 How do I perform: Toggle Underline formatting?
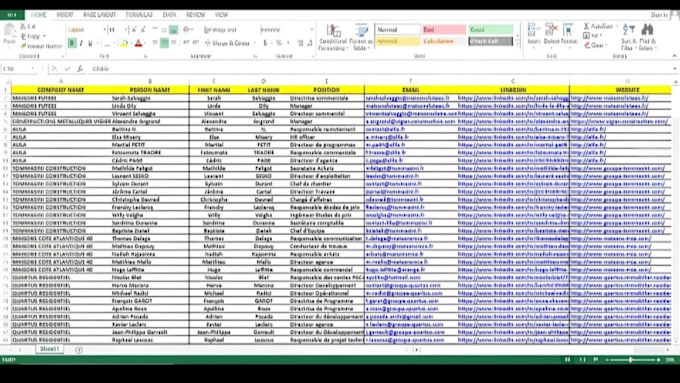pos(90,43)
